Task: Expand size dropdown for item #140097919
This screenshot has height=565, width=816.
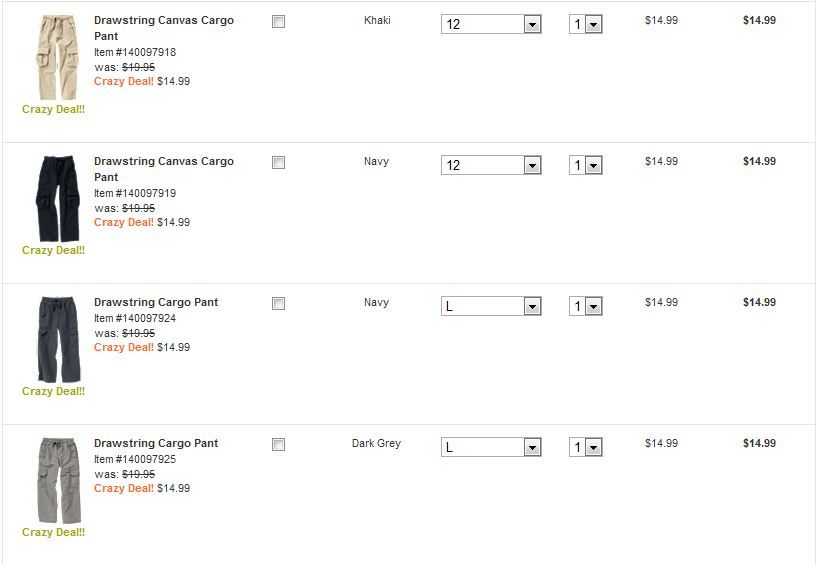Action: pyautogui.click(x=491, y=165)
